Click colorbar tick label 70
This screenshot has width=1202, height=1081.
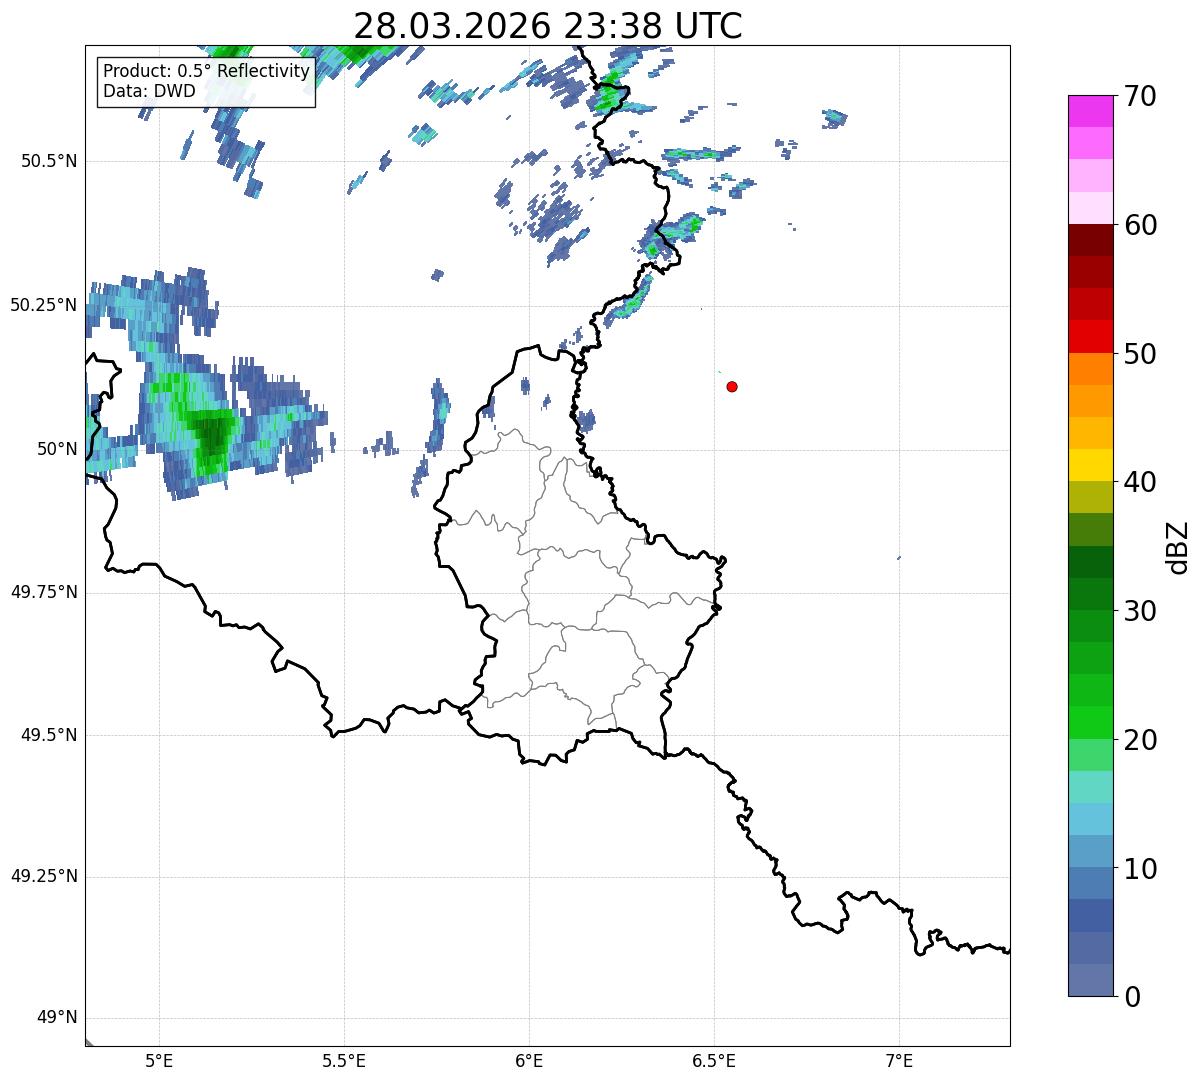[x=1140, y=97]
